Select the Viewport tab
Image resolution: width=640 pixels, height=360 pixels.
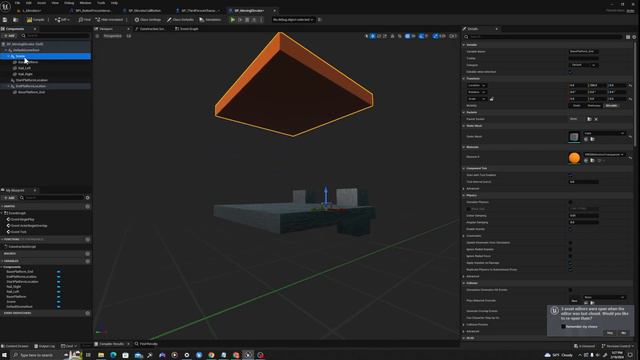click(106, 29)
